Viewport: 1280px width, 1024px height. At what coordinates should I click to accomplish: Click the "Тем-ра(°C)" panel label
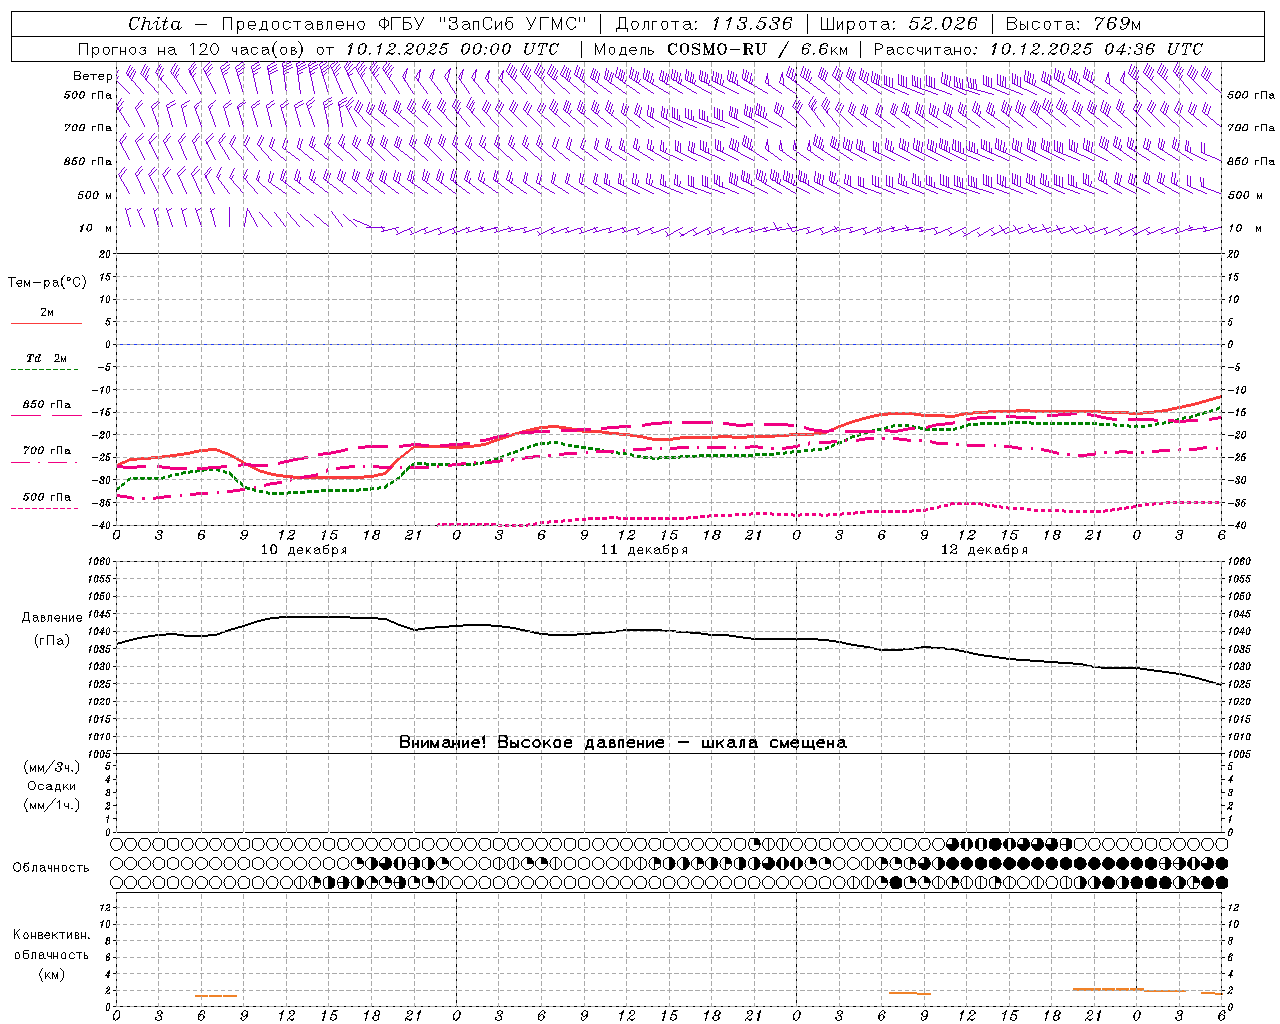pyautogui.click(x=47, y=283)
